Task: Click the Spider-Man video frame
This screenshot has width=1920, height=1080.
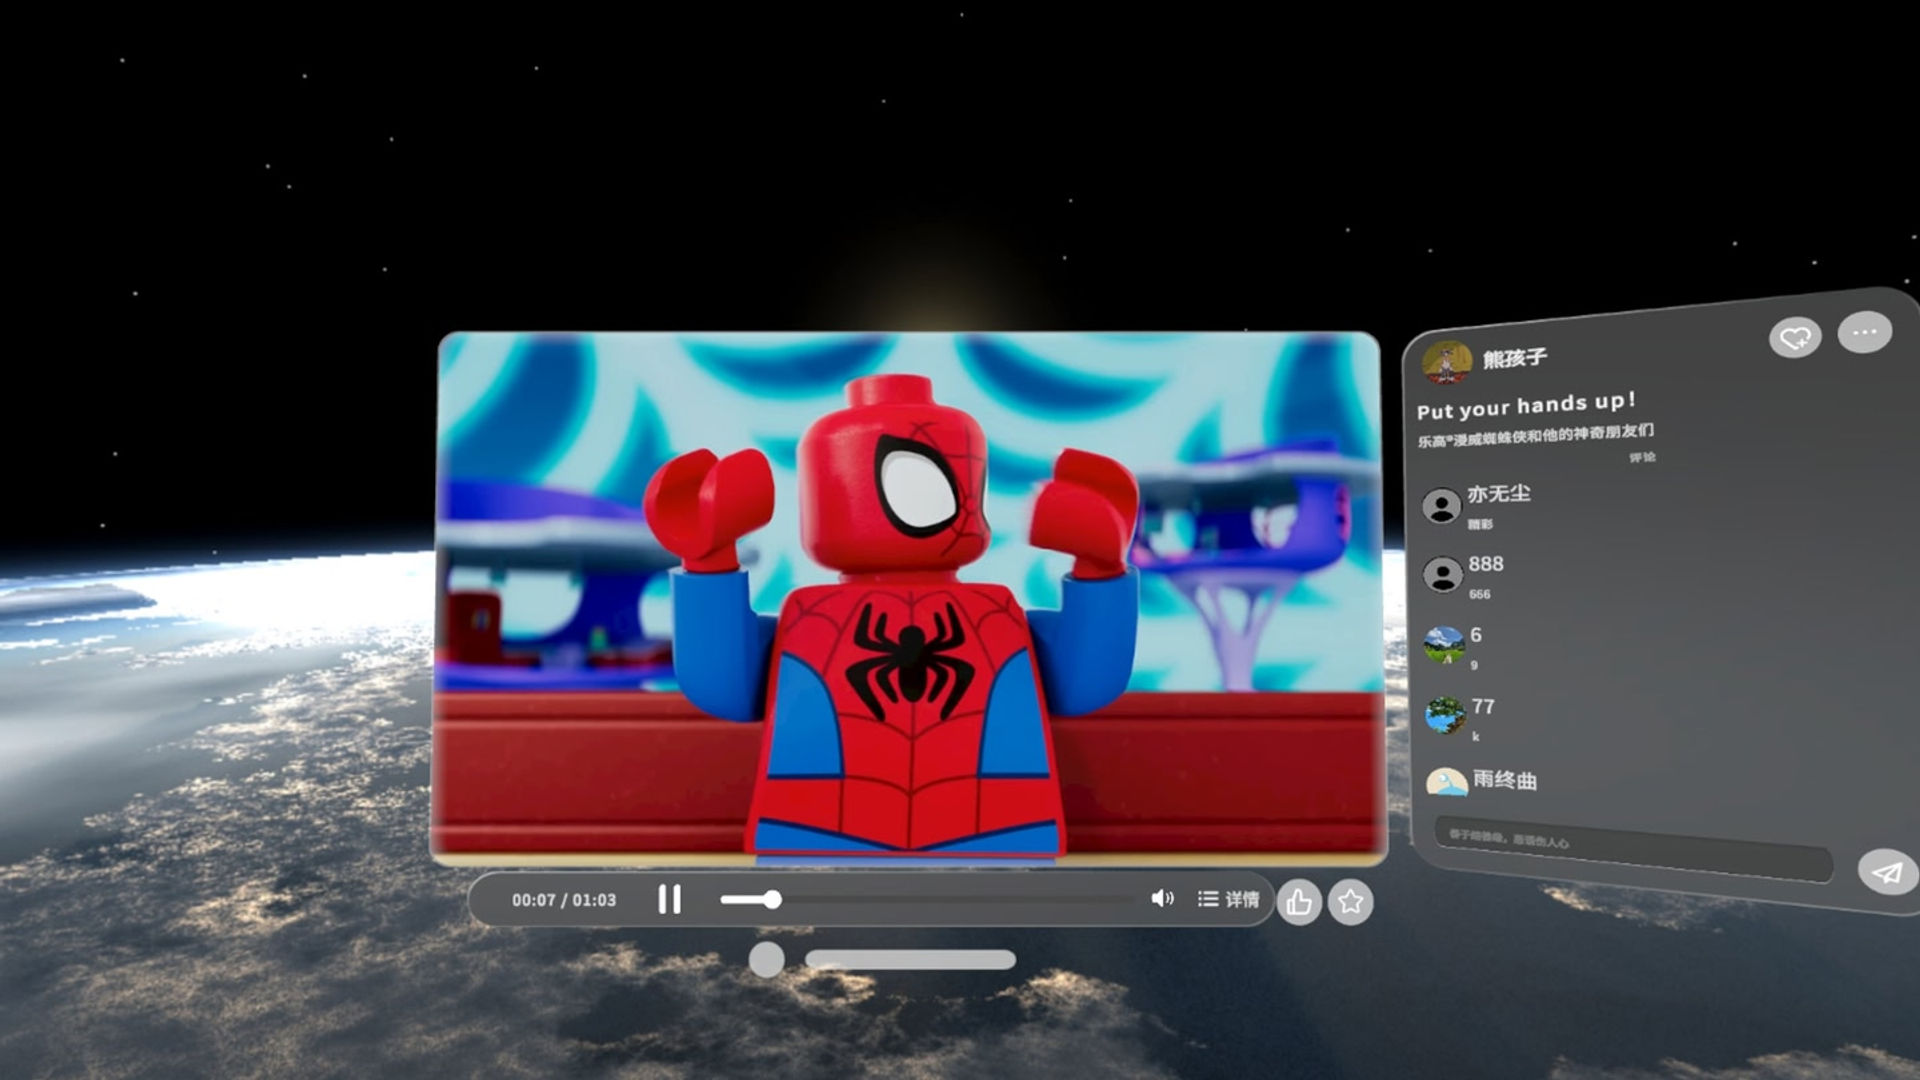Action: (x=908, y=598)
